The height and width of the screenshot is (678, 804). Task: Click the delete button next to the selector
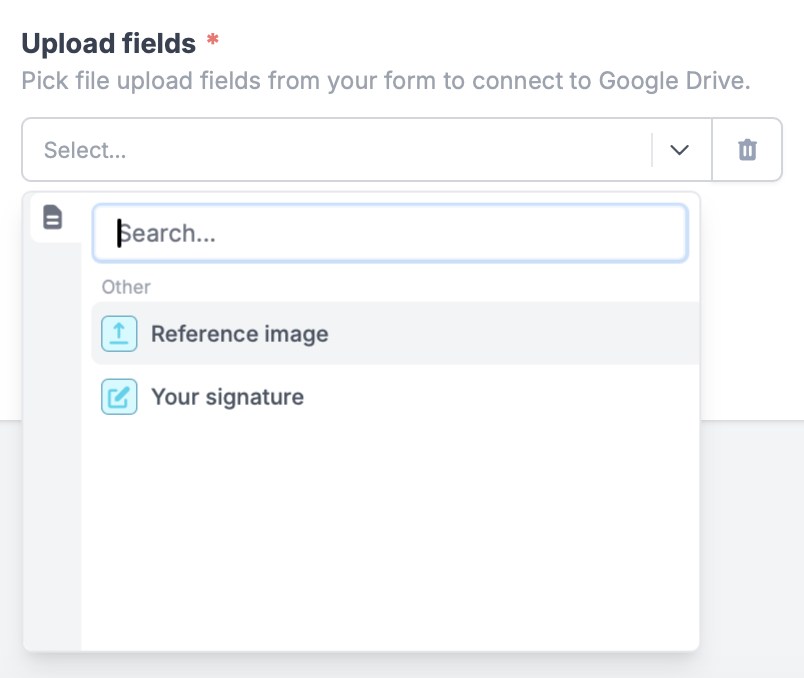pos(747,149)
